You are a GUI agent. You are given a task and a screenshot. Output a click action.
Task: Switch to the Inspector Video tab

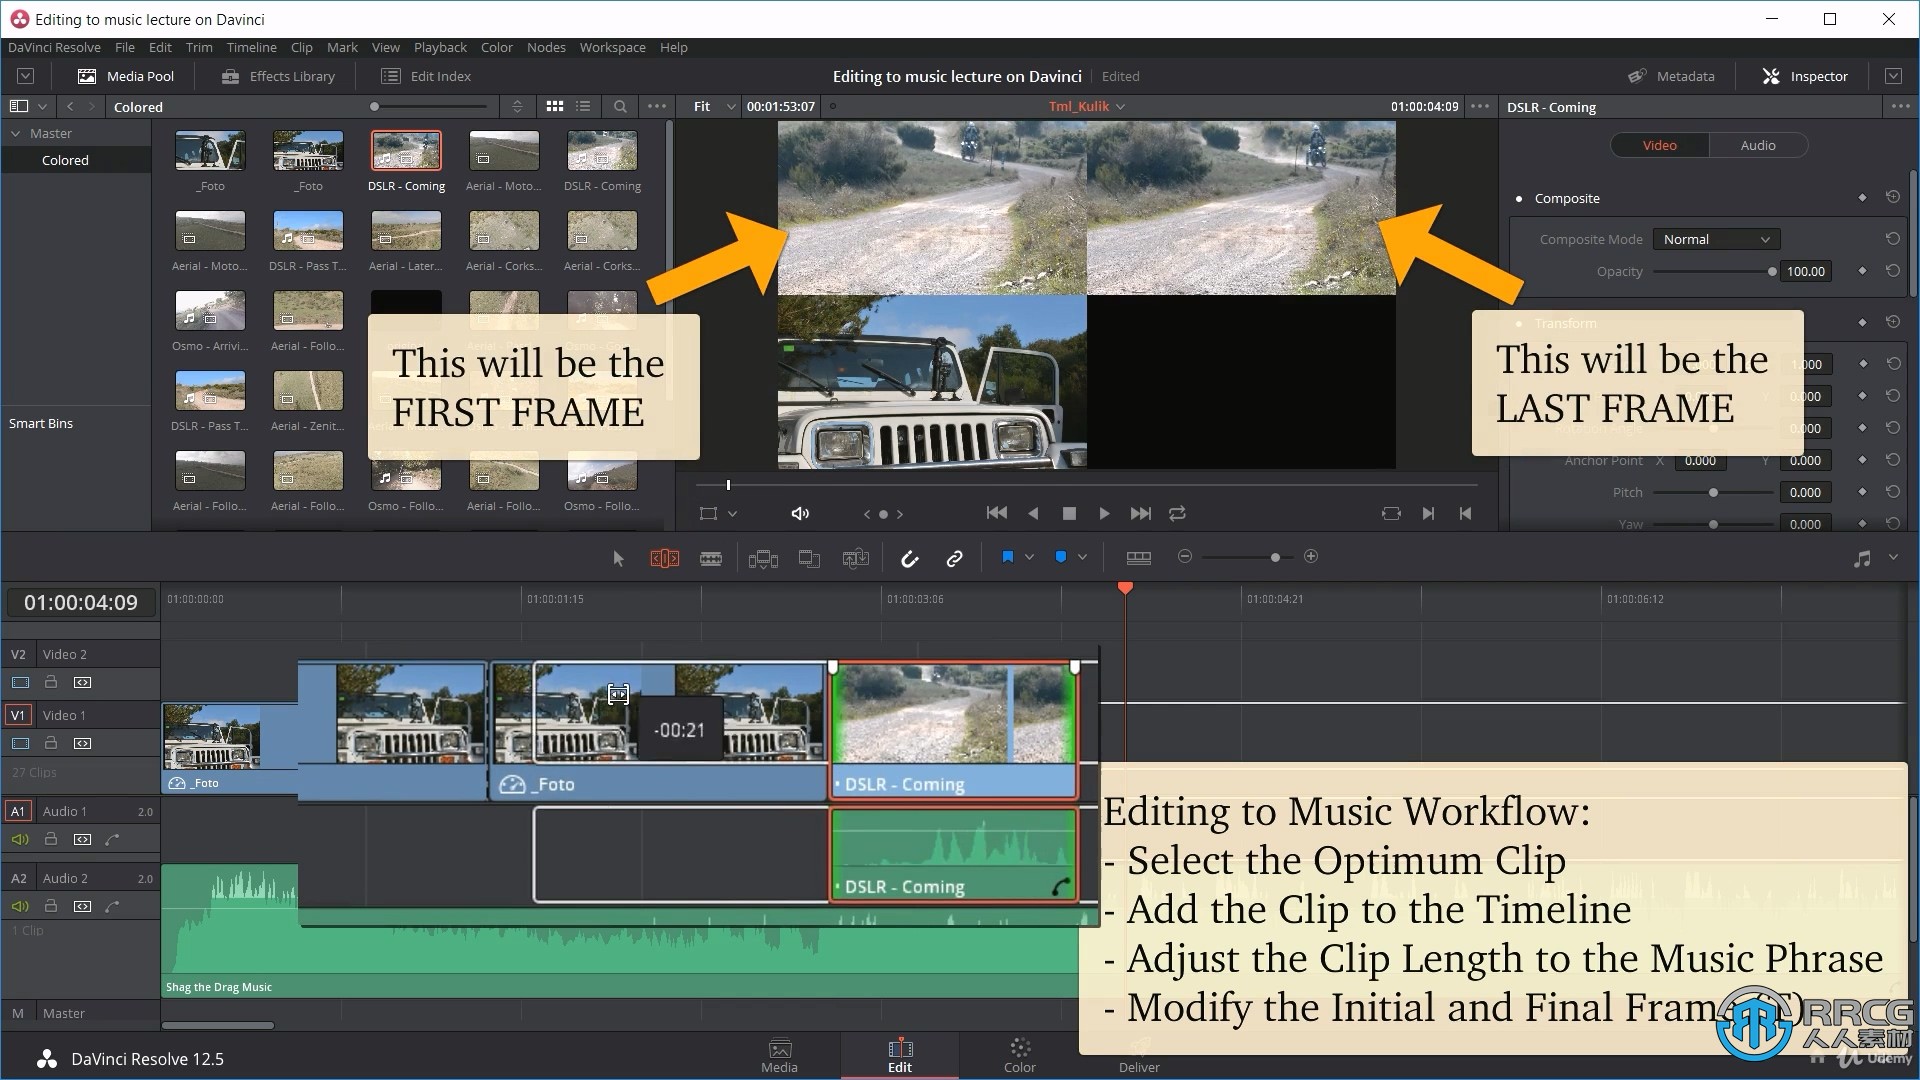click(x=1659, y=145)
